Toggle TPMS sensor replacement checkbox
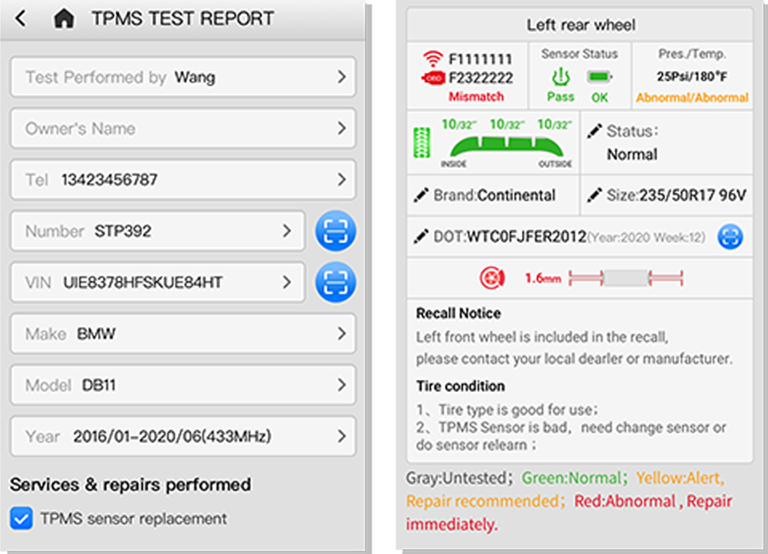The height and width of the screenshot is (554, 768). 21,519
